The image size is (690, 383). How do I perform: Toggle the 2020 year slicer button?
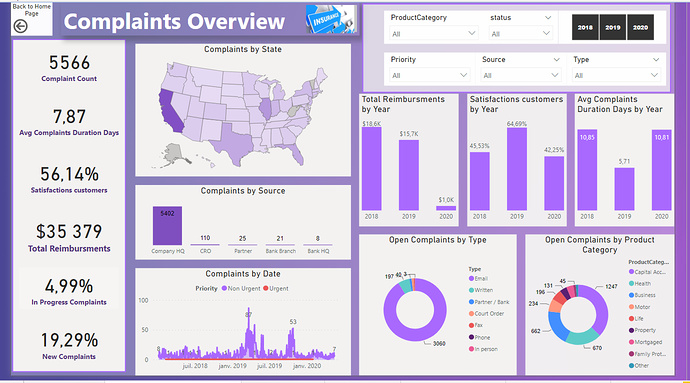coord(640,27)
